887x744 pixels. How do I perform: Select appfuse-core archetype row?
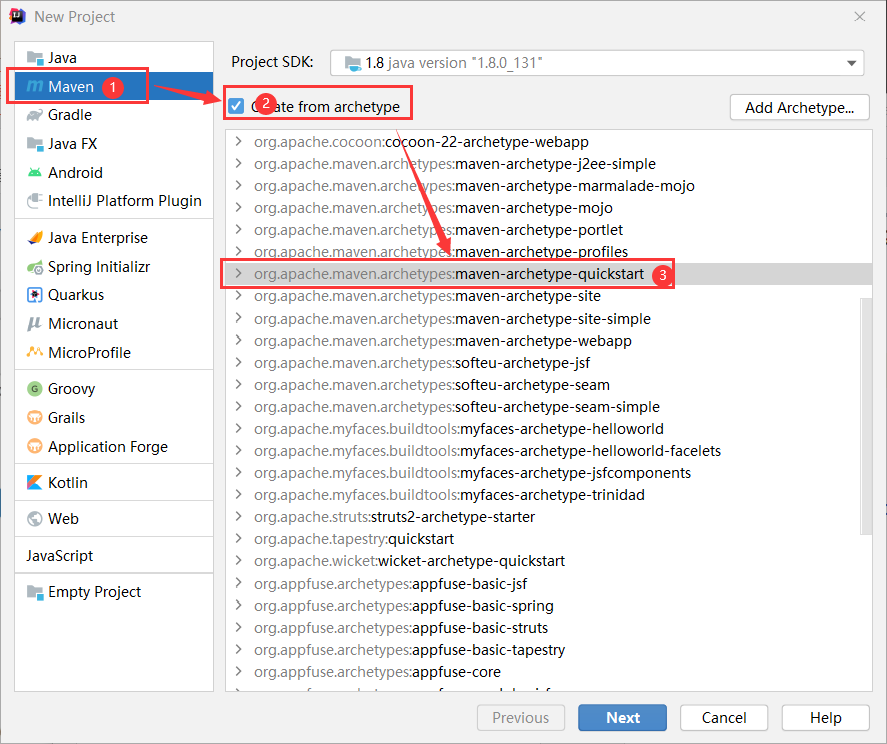(549, 672)
